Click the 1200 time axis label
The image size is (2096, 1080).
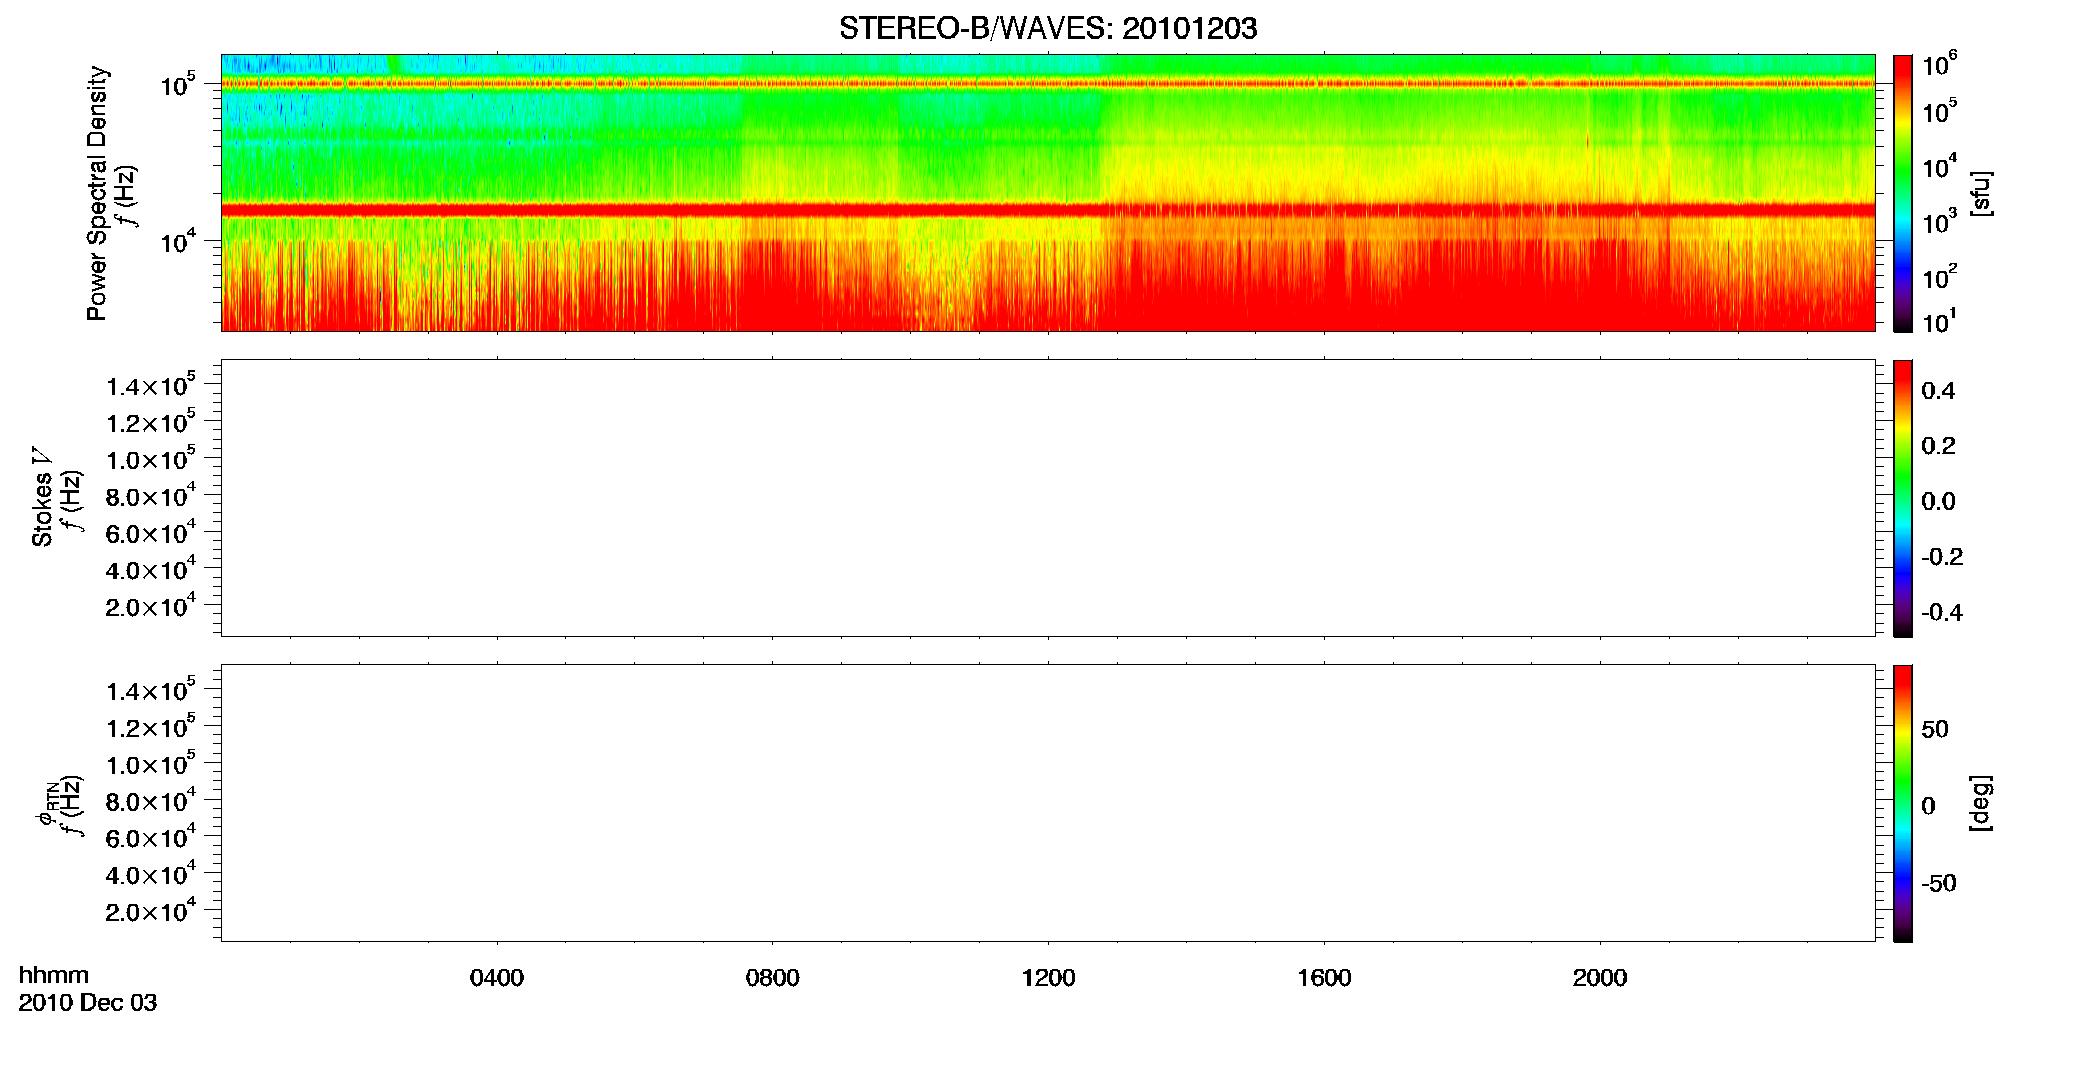pos(1048,978)
